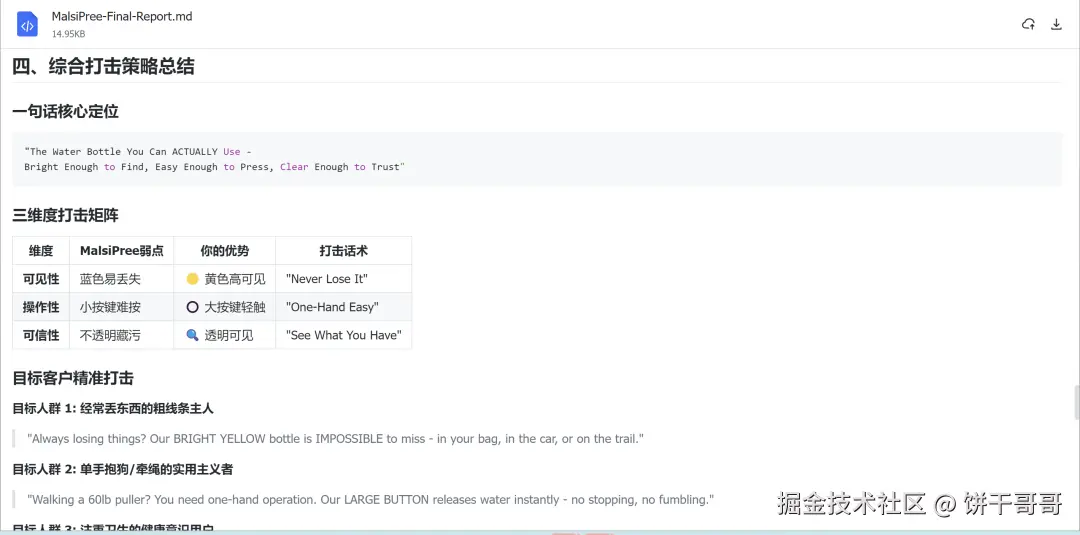Click table cell 透明可见

tap(225, 335)
